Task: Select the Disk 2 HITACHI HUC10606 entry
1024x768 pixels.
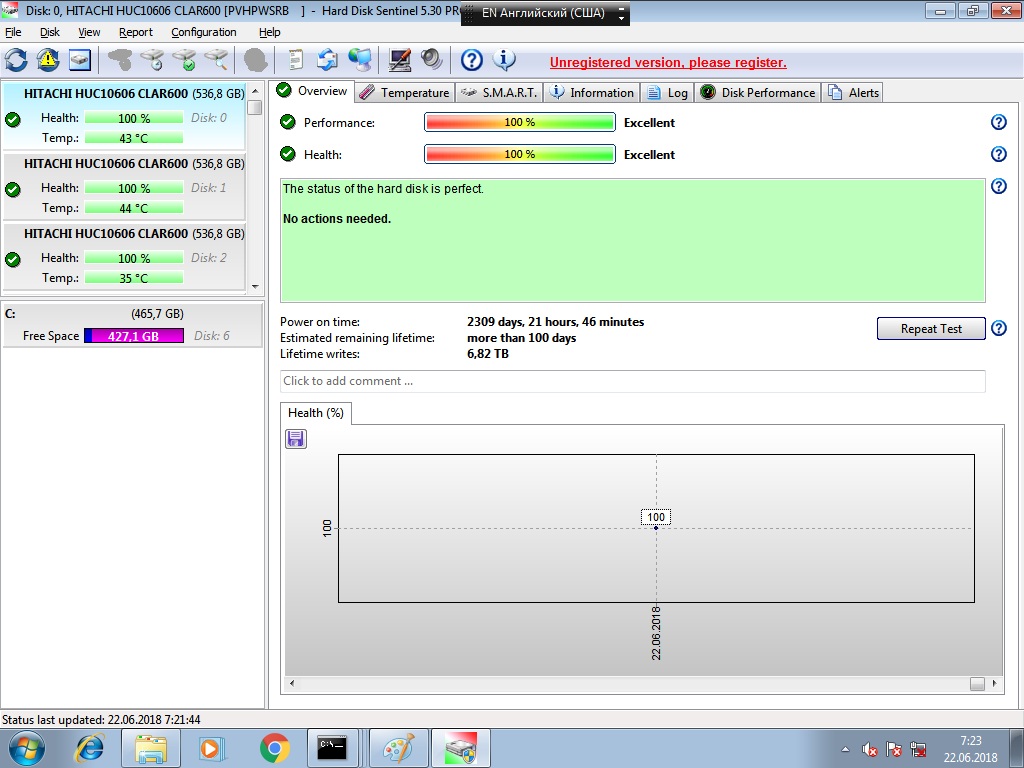Action: click(x=124, y=256)
